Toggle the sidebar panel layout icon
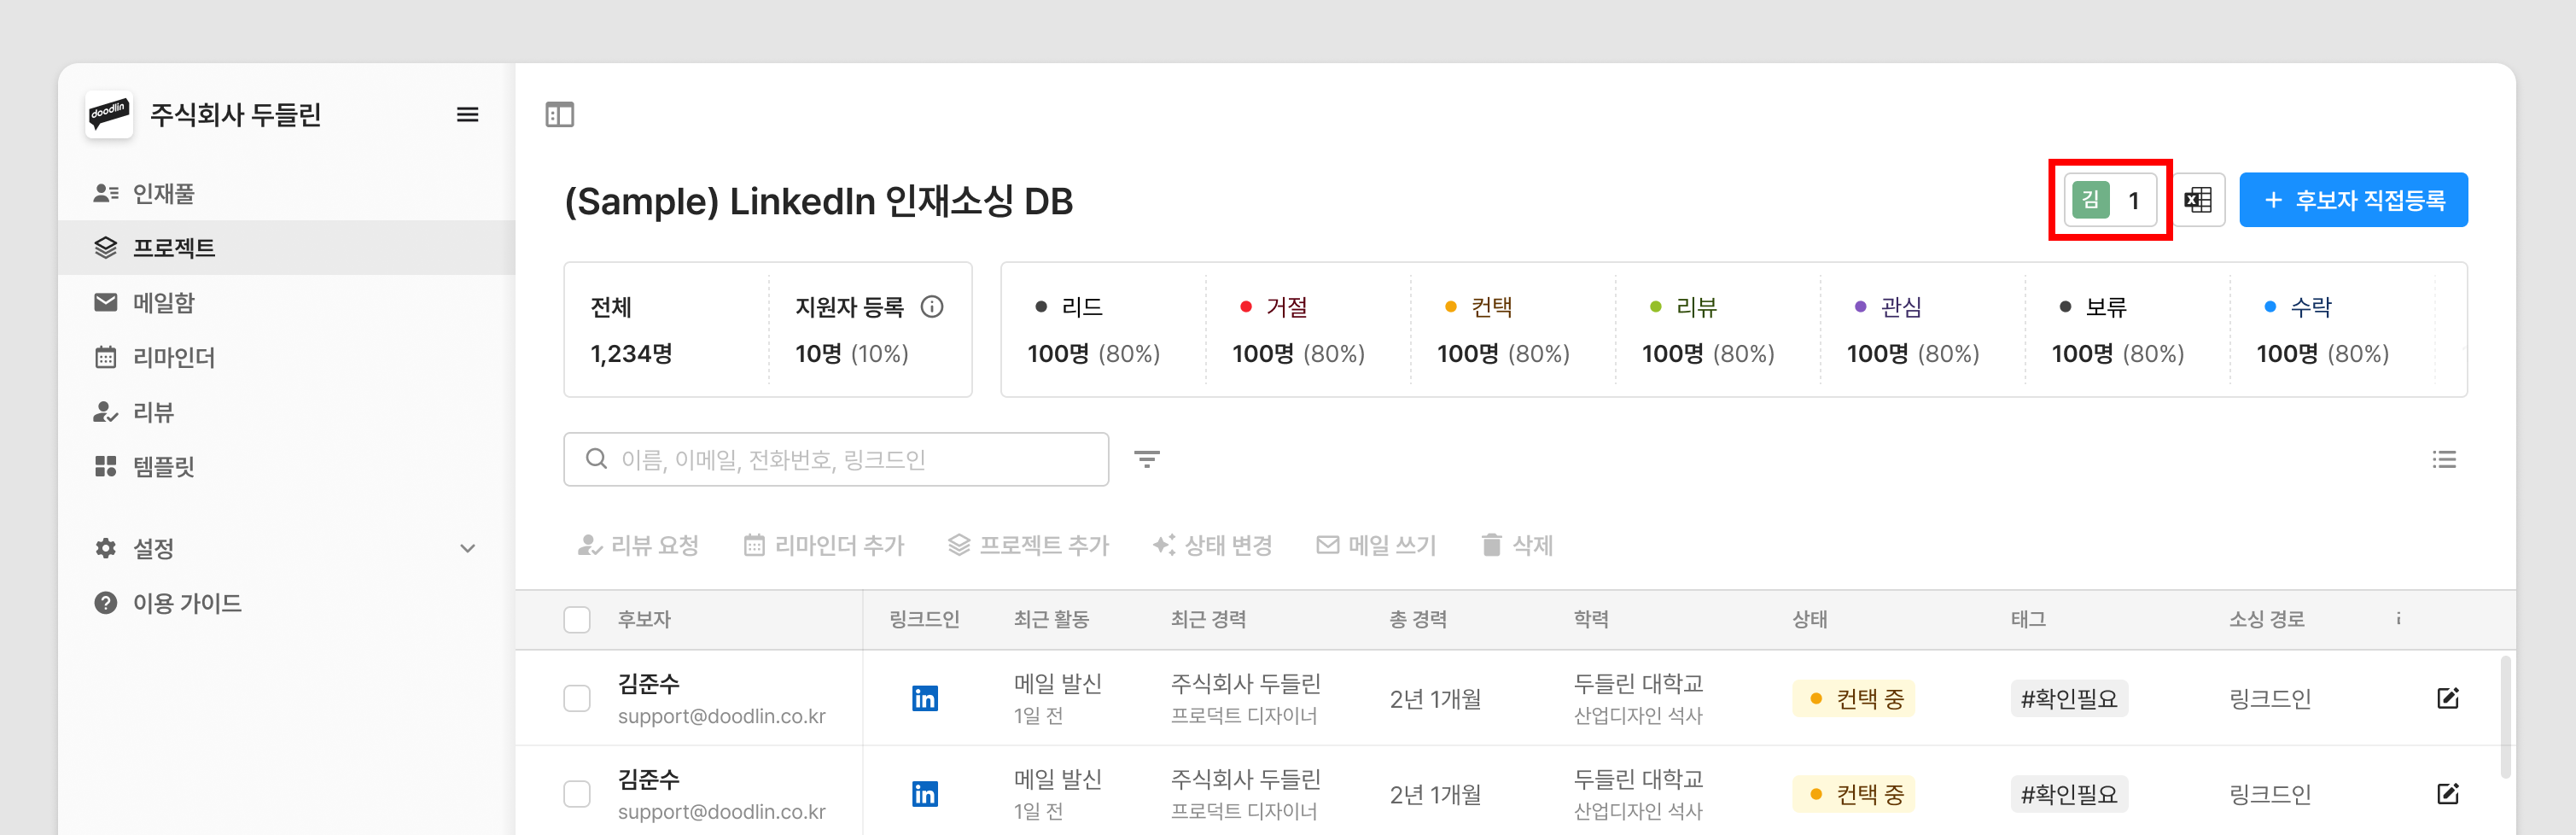This screenshot has height=835, width=2576. tap(560, 115)
